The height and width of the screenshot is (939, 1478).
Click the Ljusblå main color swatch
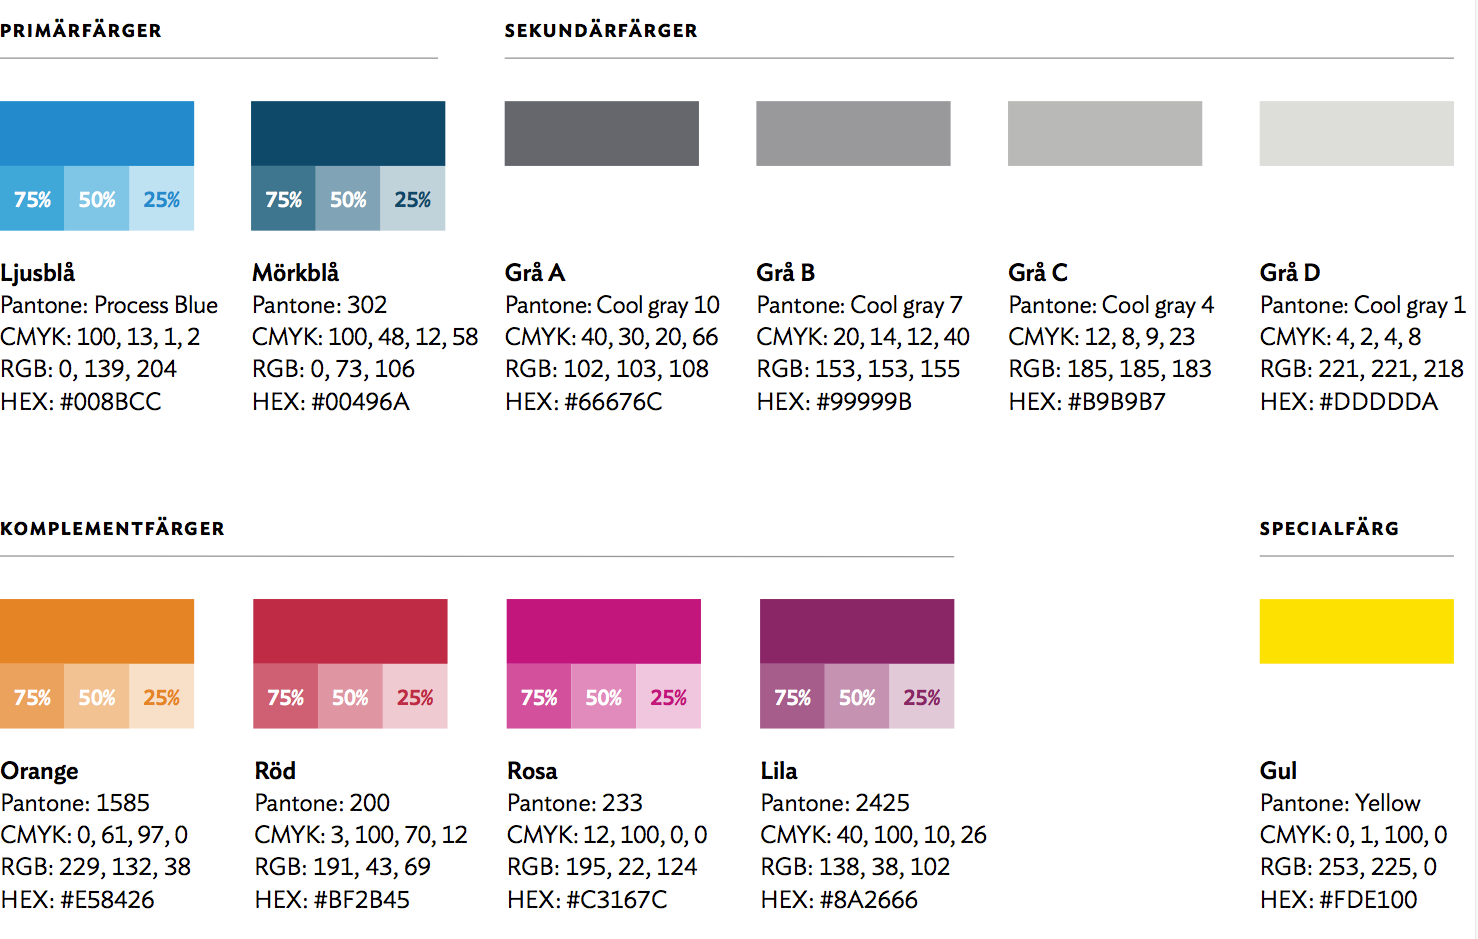point(97,133)
